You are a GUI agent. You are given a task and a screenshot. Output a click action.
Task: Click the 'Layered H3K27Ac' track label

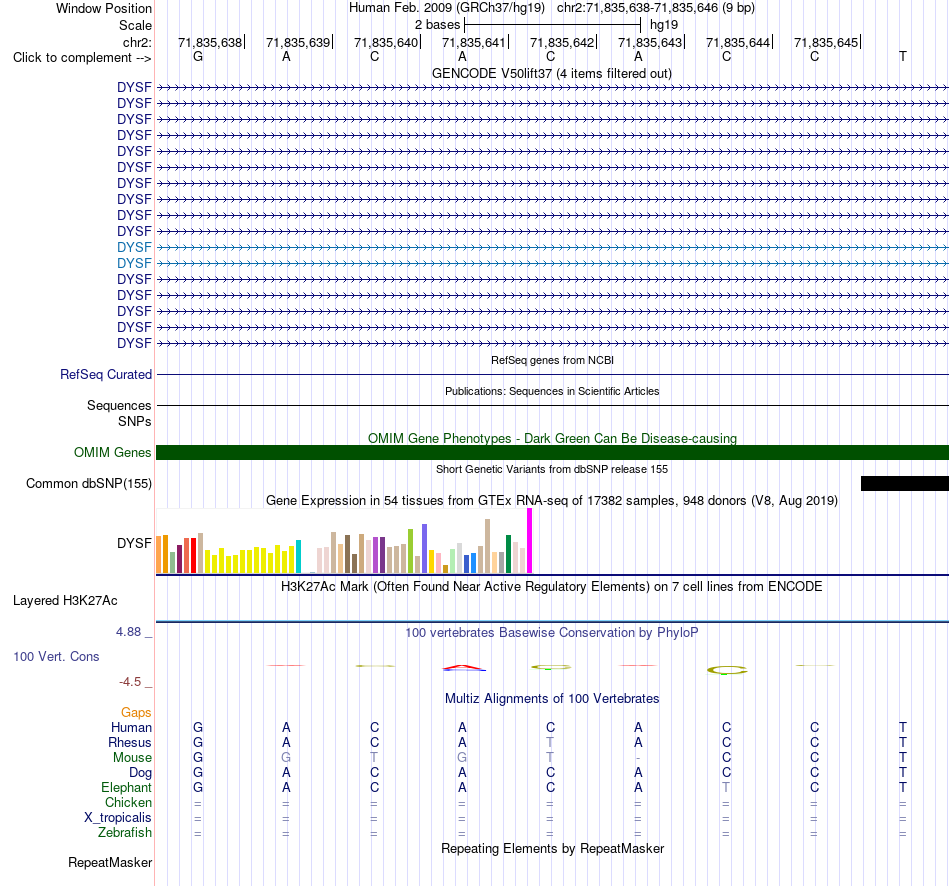(x=65, y=601)
